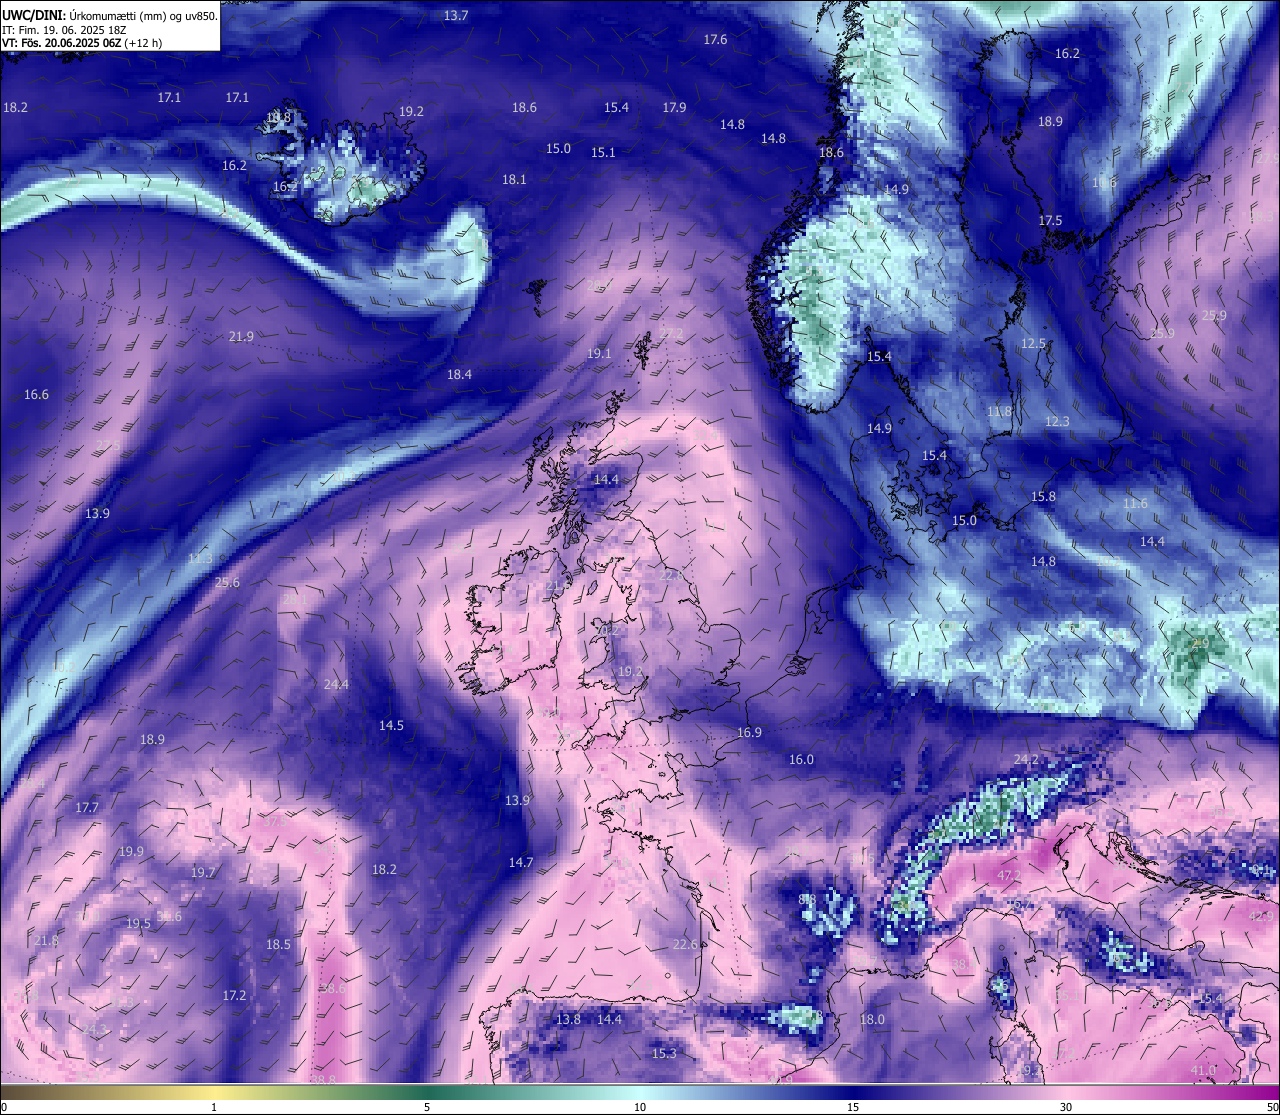Click the map value 19.9
Screen dimensions: 1280x1115
click(x=131, y=852)
